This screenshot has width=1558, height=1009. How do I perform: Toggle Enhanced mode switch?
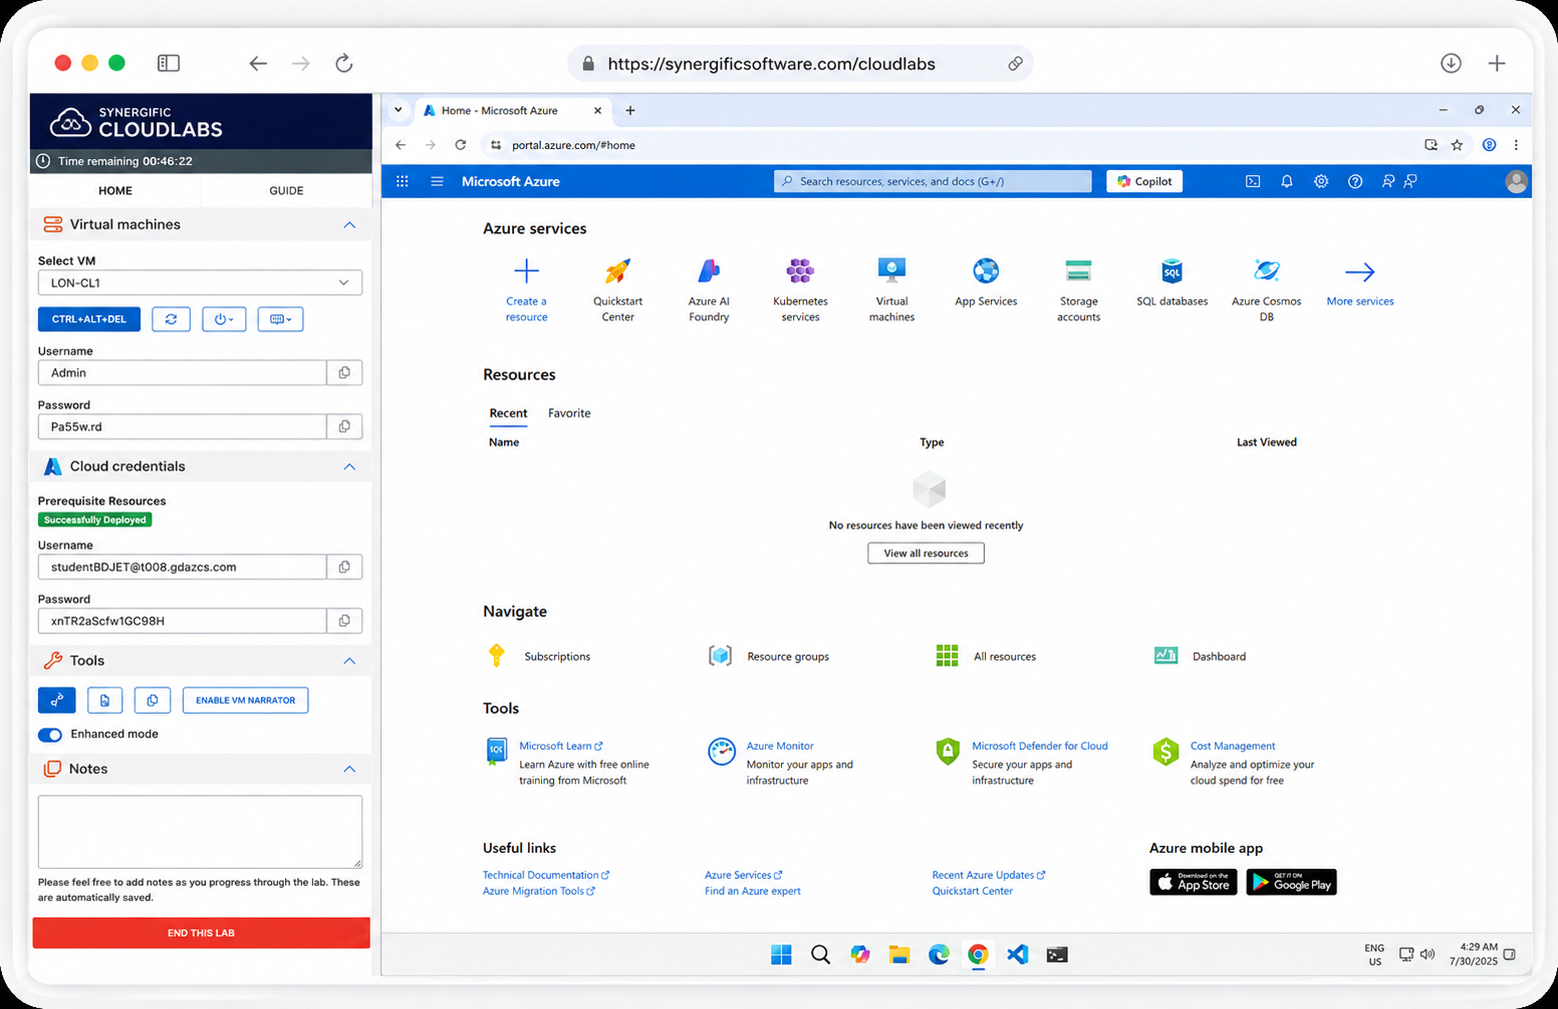pos(50,735)
